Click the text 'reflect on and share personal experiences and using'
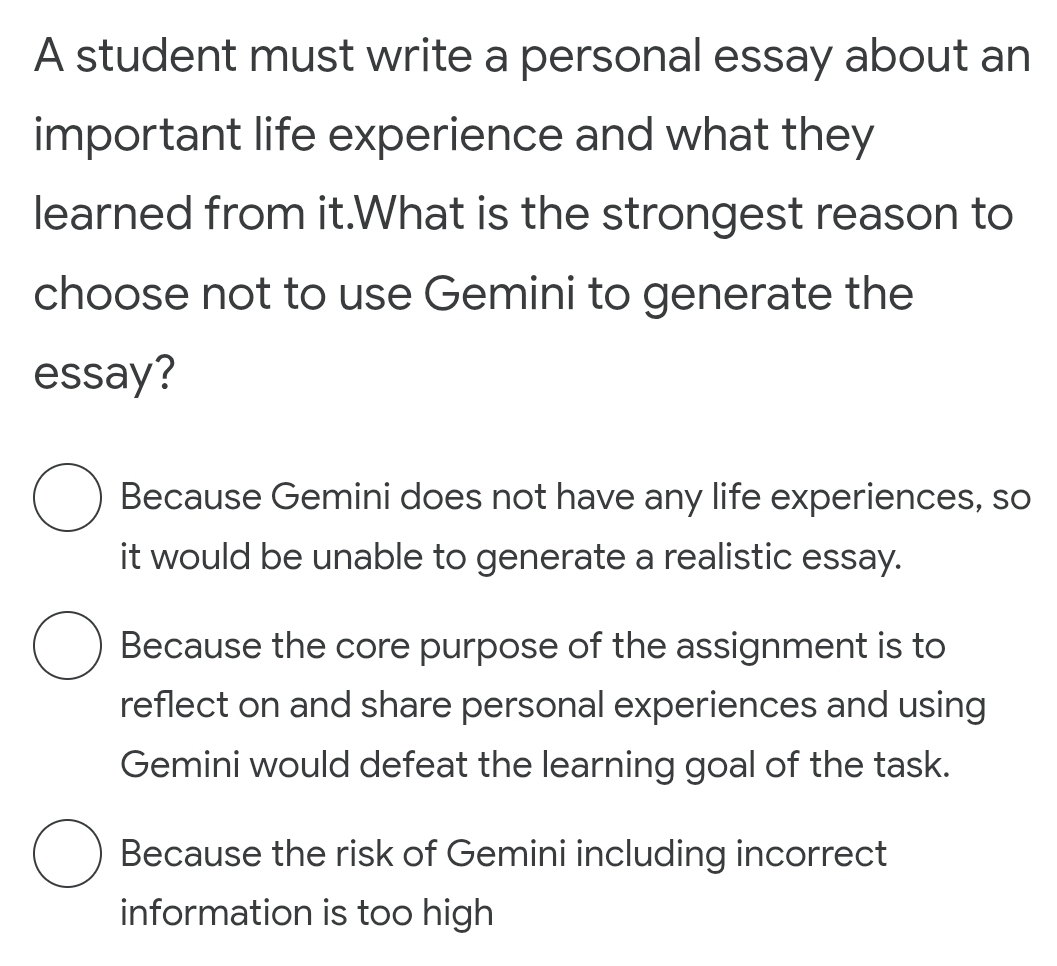The image size is (1057, 966). (x=552, y=705)
